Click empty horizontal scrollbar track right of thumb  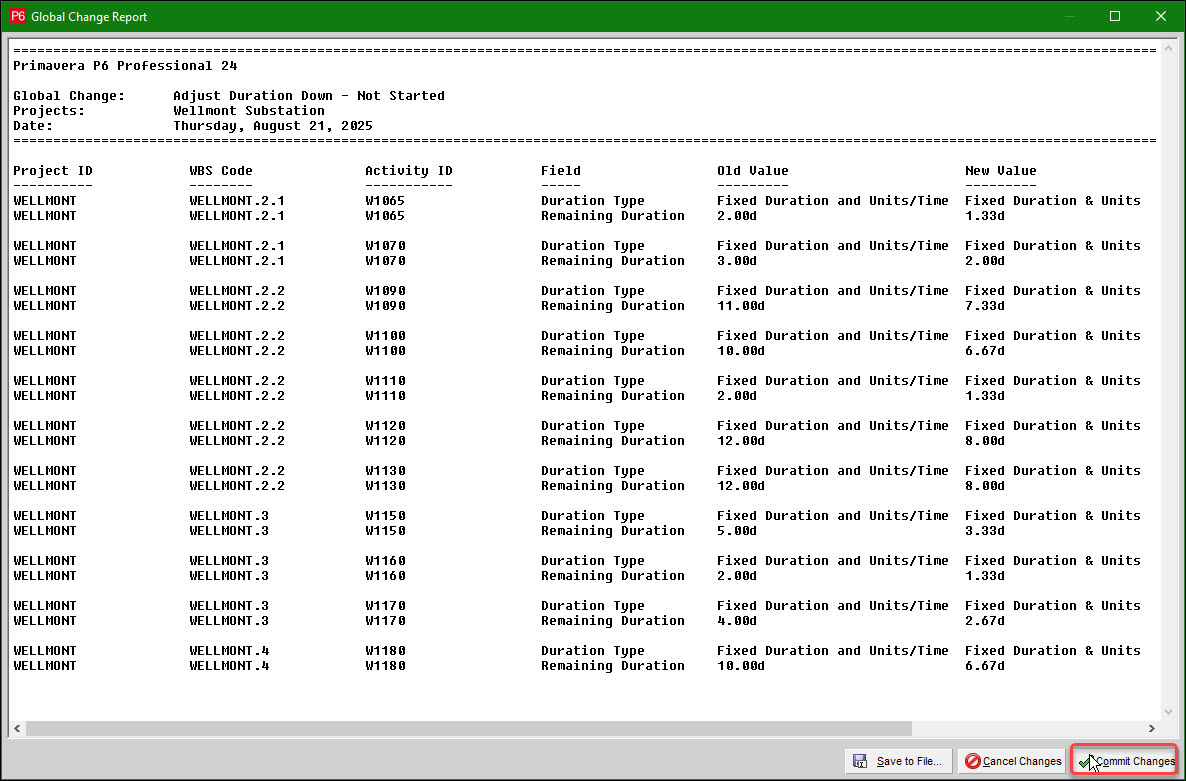click(1030, 729)
